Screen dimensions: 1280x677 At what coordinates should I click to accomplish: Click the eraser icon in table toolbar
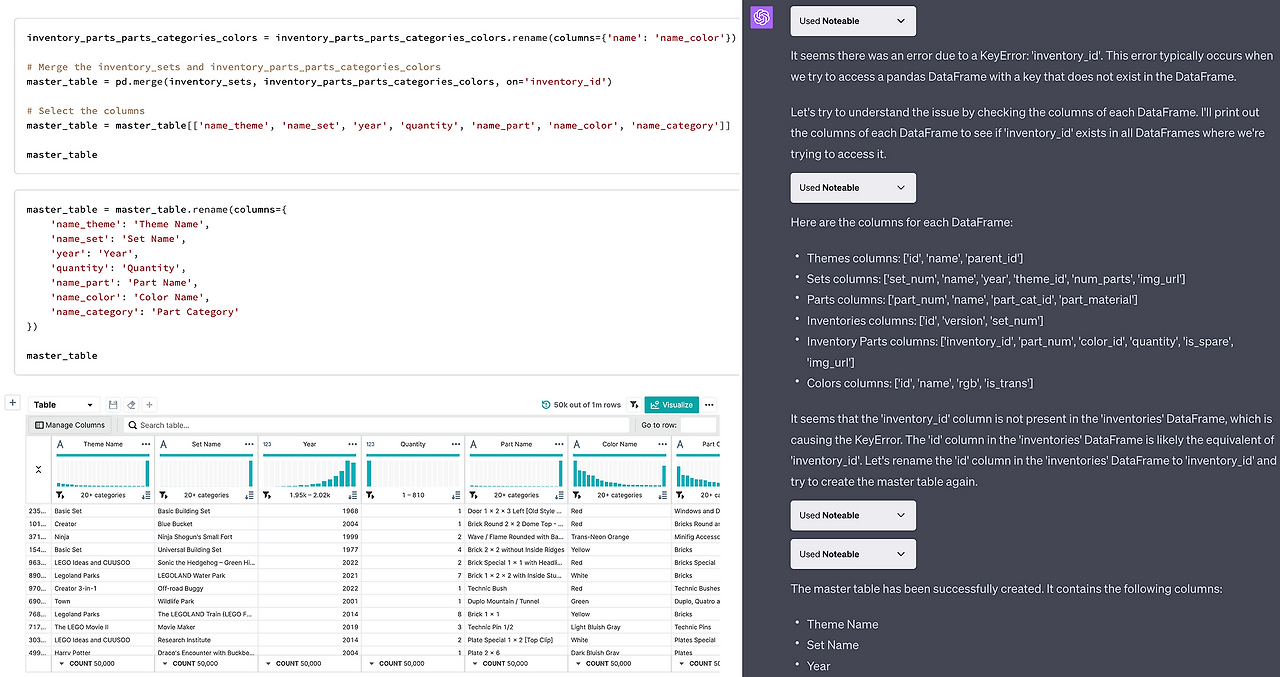click(x=131, y=405)
